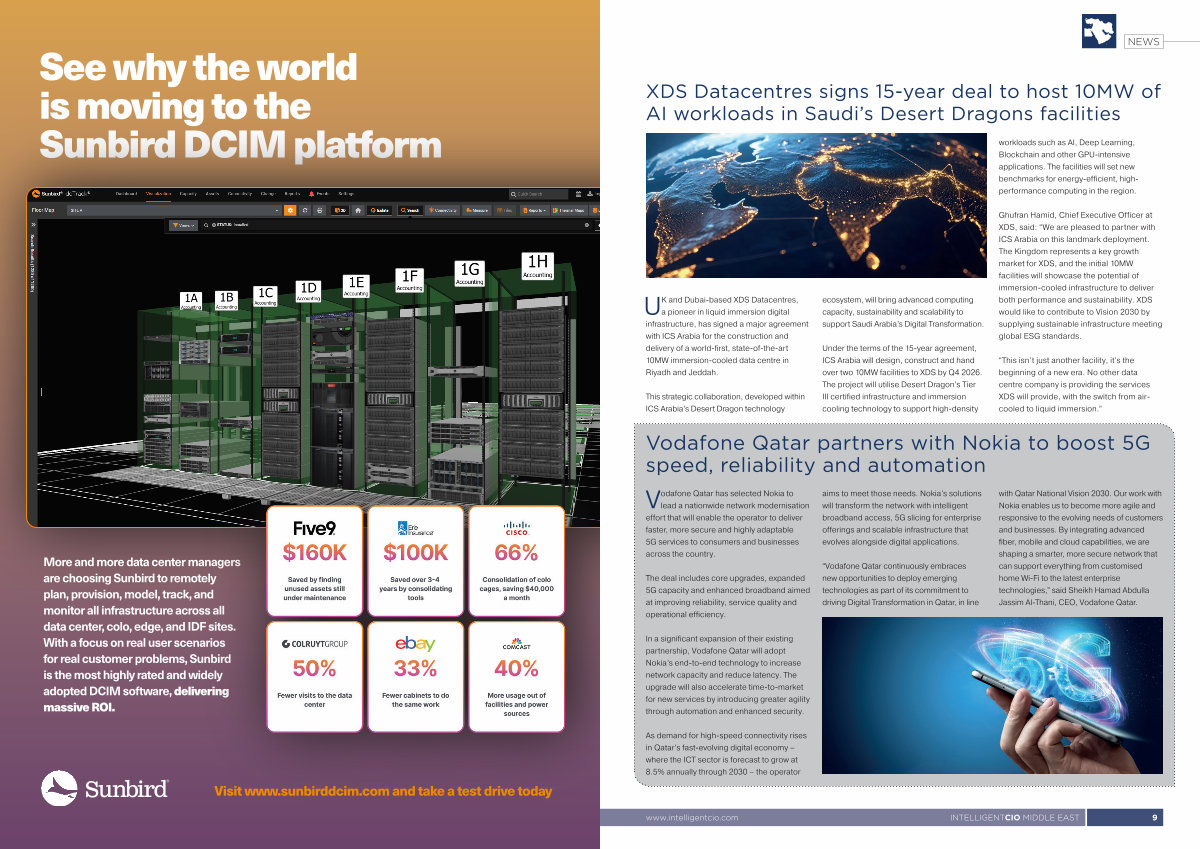Select the Connectivity tool in floor map toolbar
This screenshot has height=849, width=1200.
tap(442, 211)
